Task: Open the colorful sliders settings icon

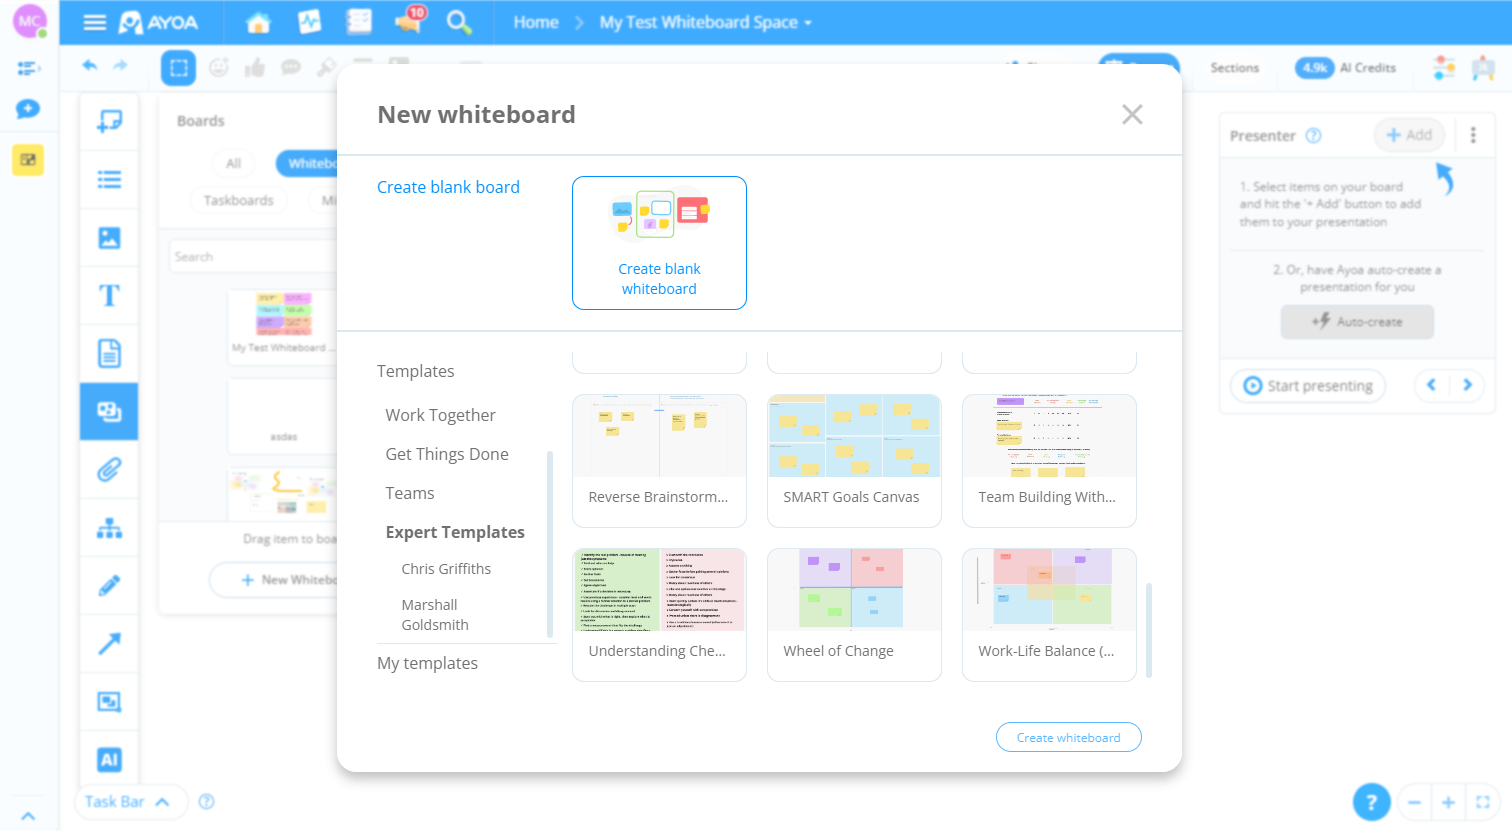Action: tap(1444, 67)
